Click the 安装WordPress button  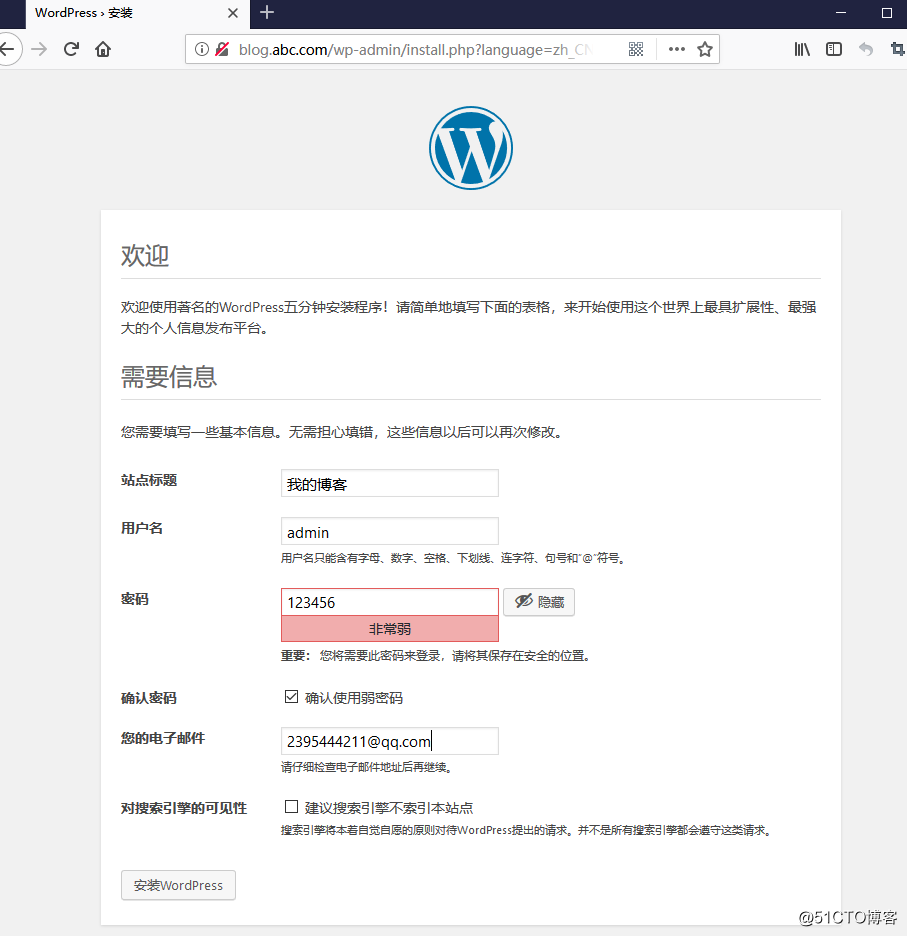[178, 885]
